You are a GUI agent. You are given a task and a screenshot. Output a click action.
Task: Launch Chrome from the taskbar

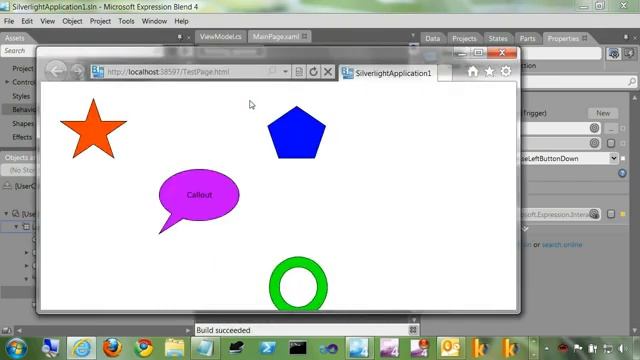point(144,348)
